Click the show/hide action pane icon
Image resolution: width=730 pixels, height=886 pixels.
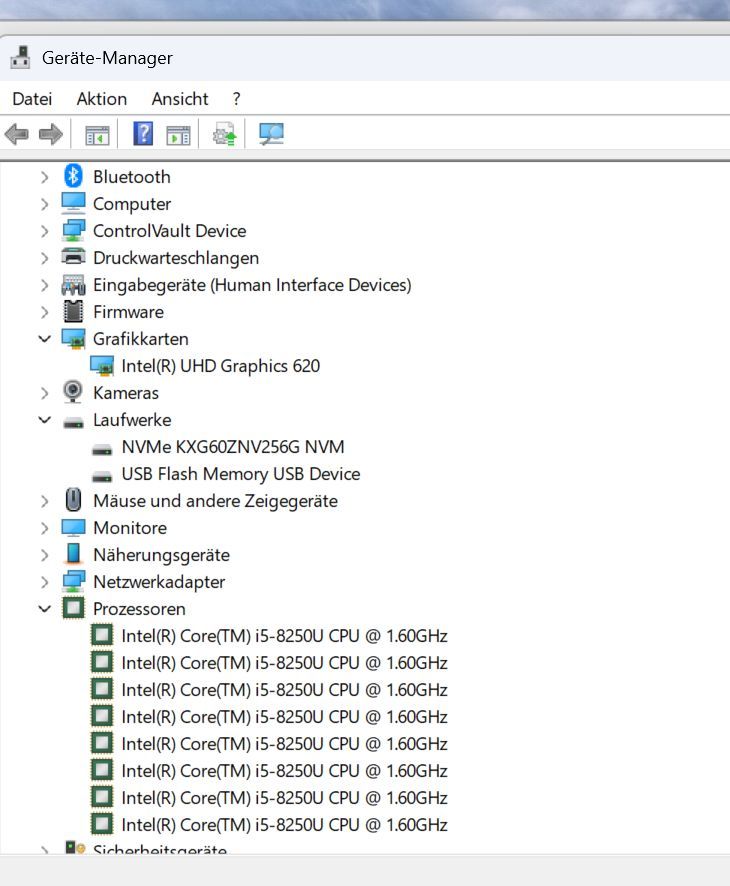point(178,134)
